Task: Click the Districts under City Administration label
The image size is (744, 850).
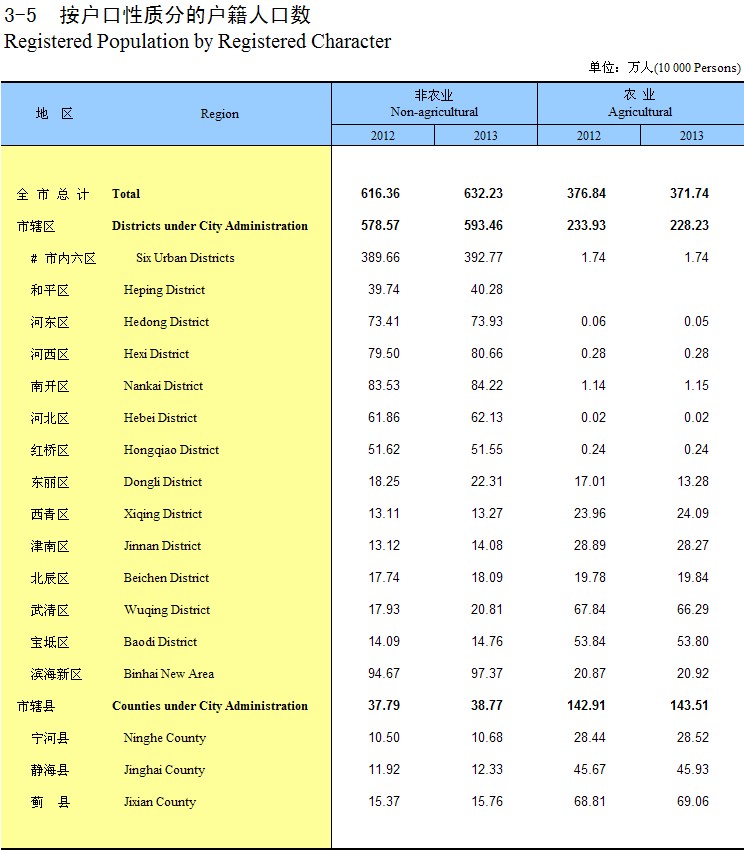Action: pyautogui.click(x=209, y=226)
